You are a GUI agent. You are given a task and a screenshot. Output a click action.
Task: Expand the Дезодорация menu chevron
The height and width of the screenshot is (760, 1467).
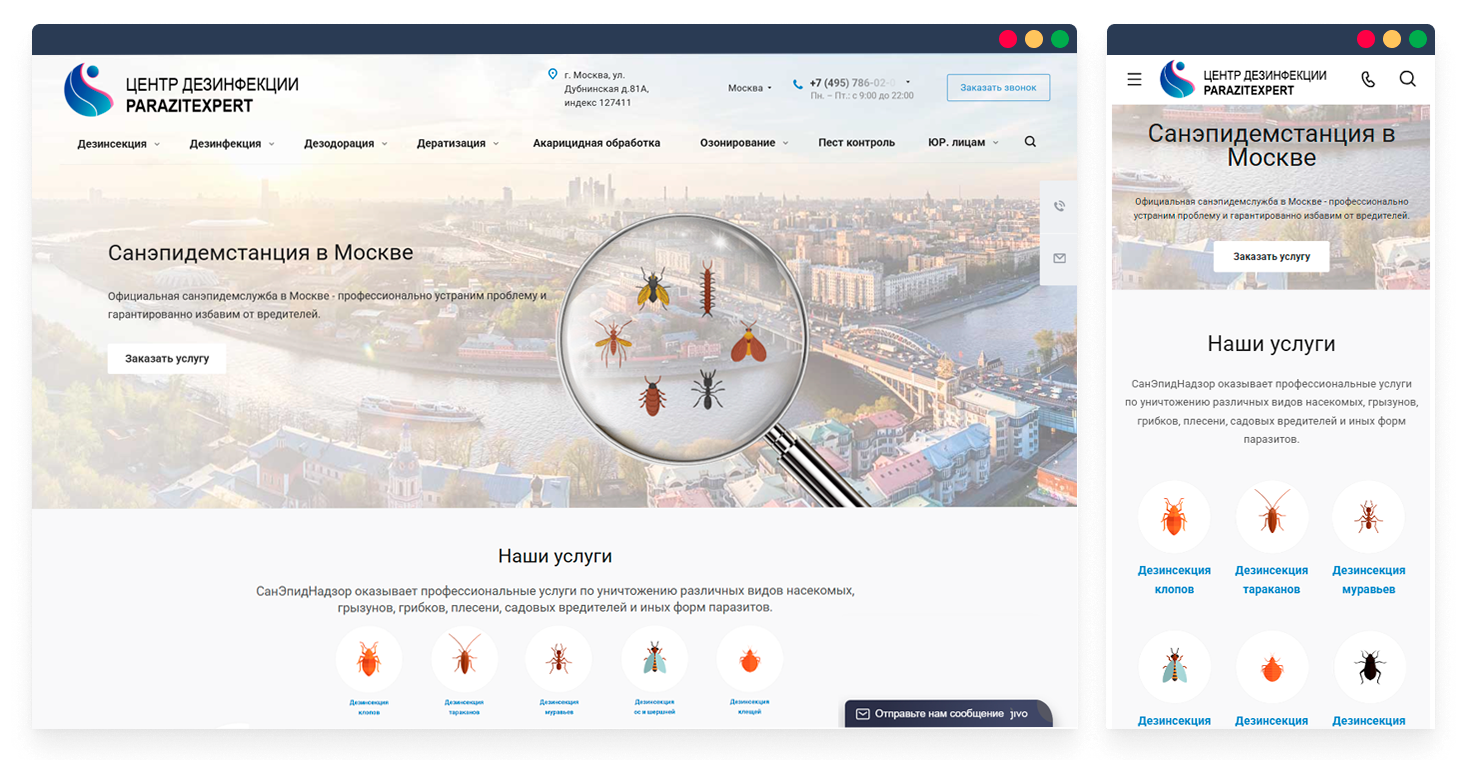coord(384,144)
